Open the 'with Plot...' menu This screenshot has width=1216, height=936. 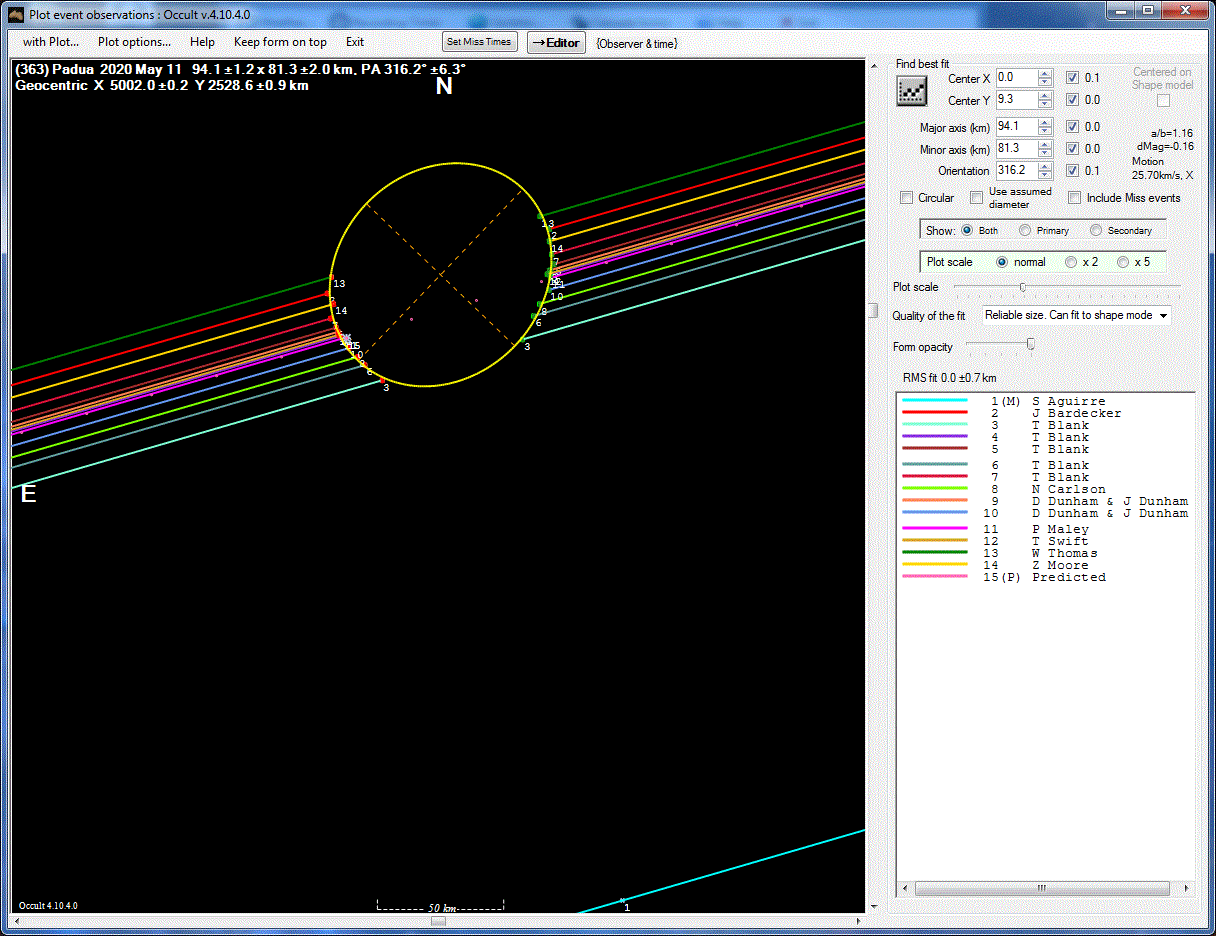coord(51,42)
